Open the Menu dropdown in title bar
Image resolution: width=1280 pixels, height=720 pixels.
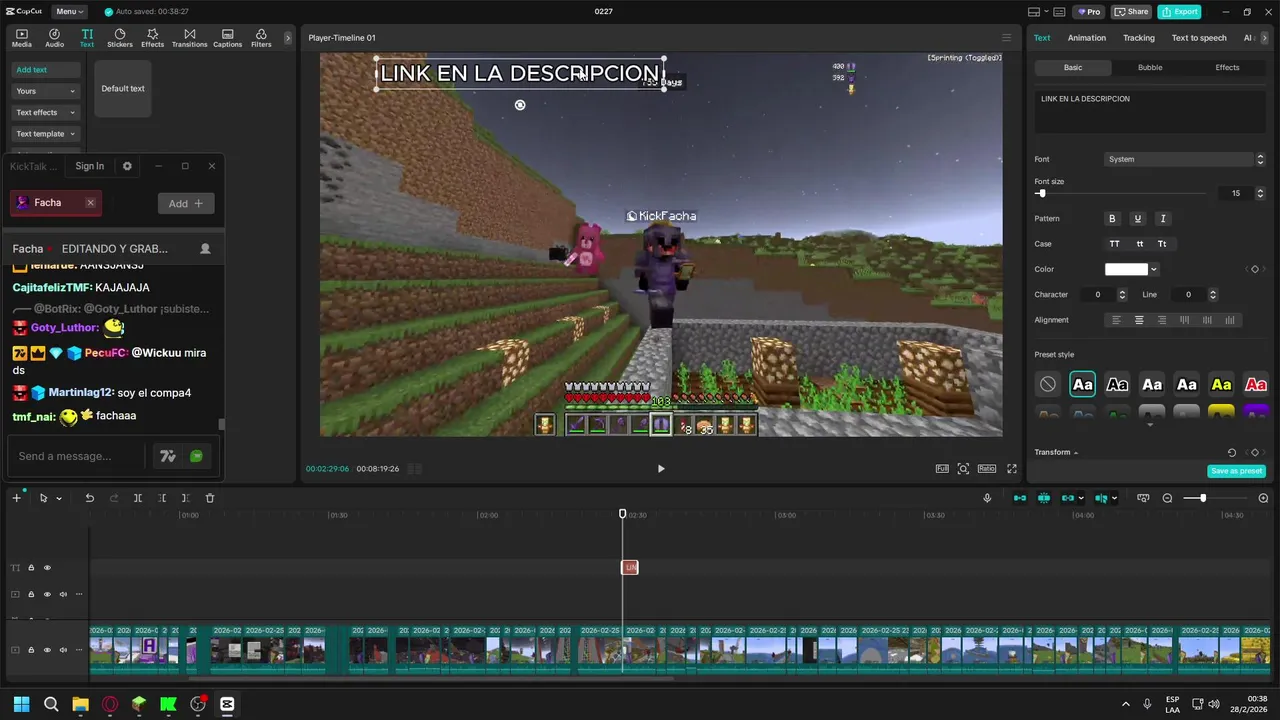pyautogui.click(x=69, y=12)
